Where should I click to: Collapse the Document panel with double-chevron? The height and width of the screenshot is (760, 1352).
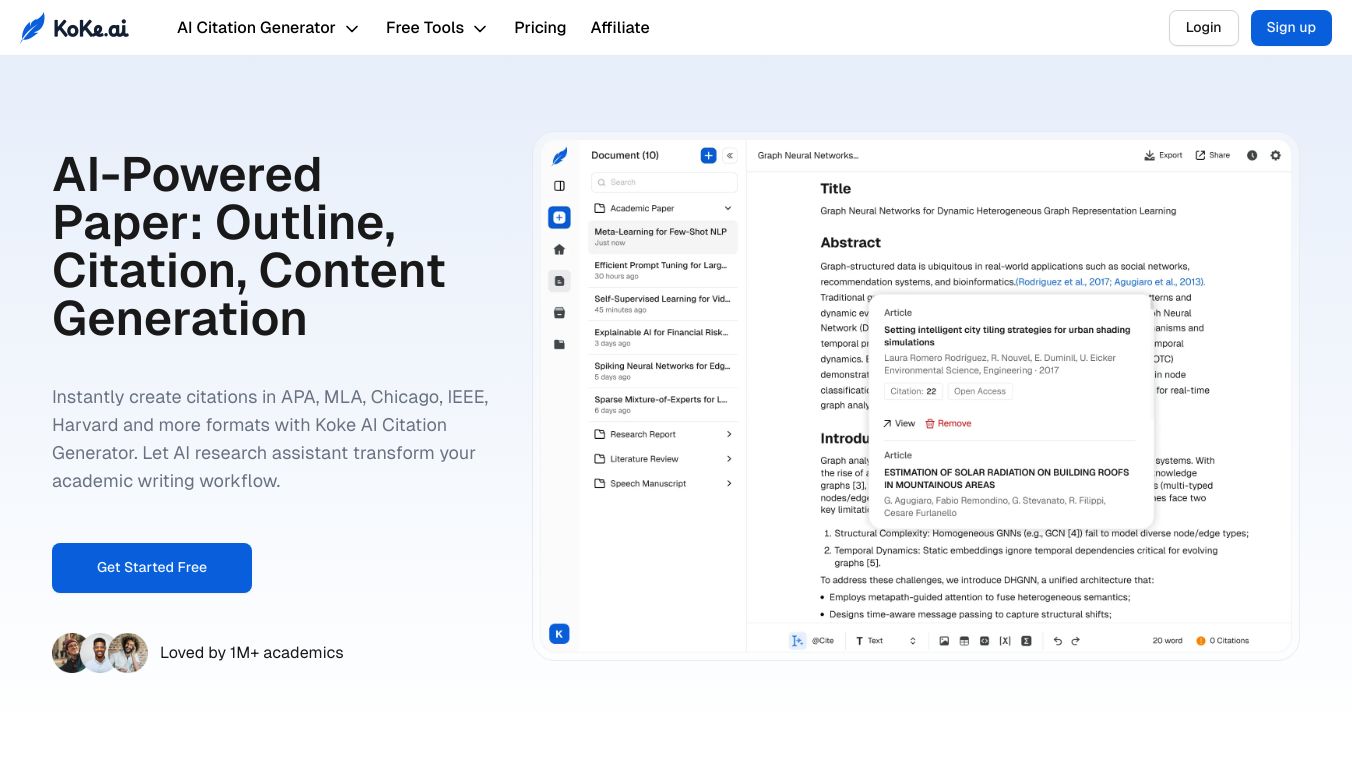point(730,155)
